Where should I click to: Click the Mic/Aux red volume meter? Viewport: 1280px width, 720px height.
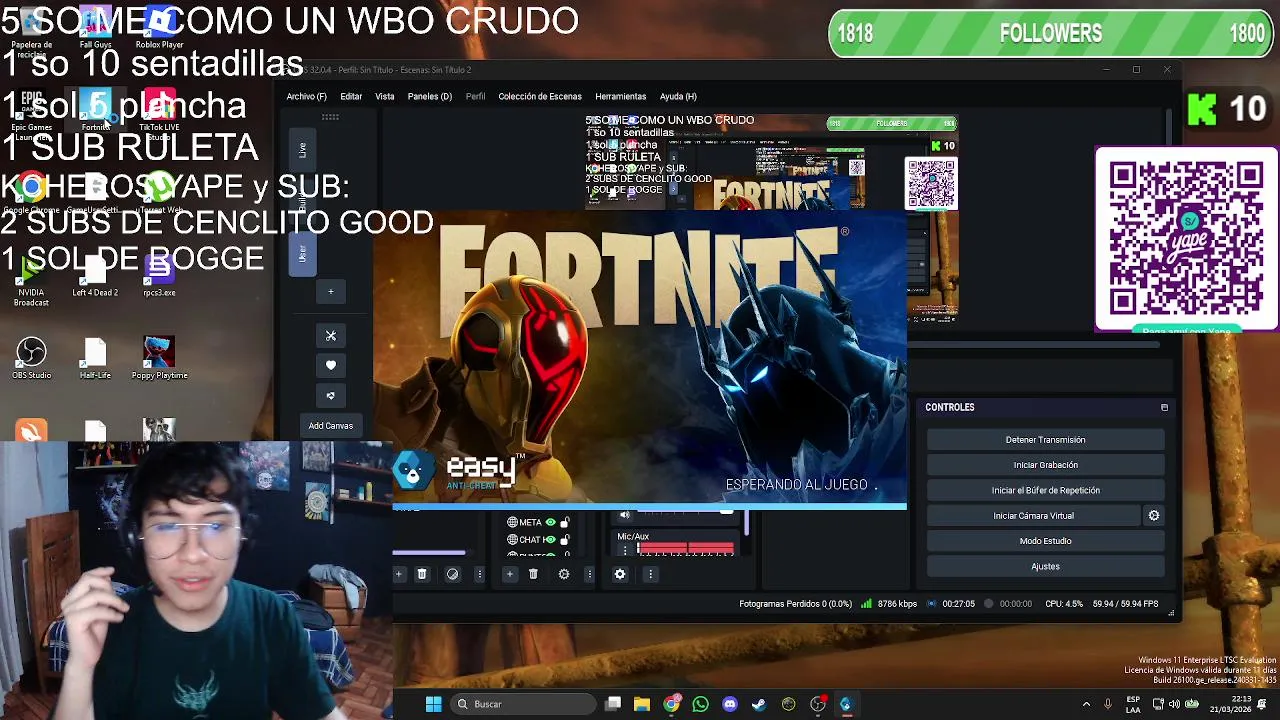(x=685, y=549)
